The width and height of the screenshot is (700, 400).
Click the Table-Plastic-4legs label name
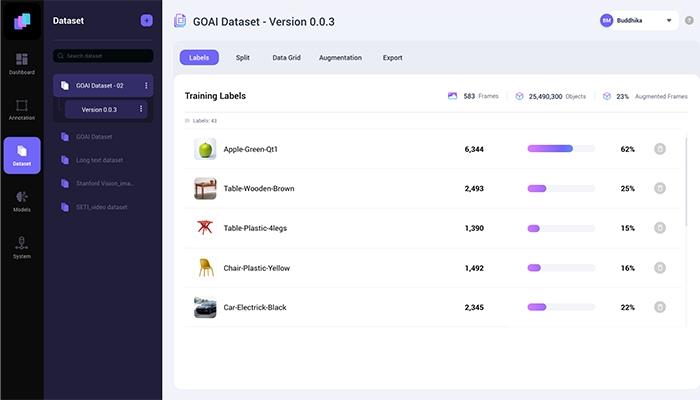tap(255, 228)
